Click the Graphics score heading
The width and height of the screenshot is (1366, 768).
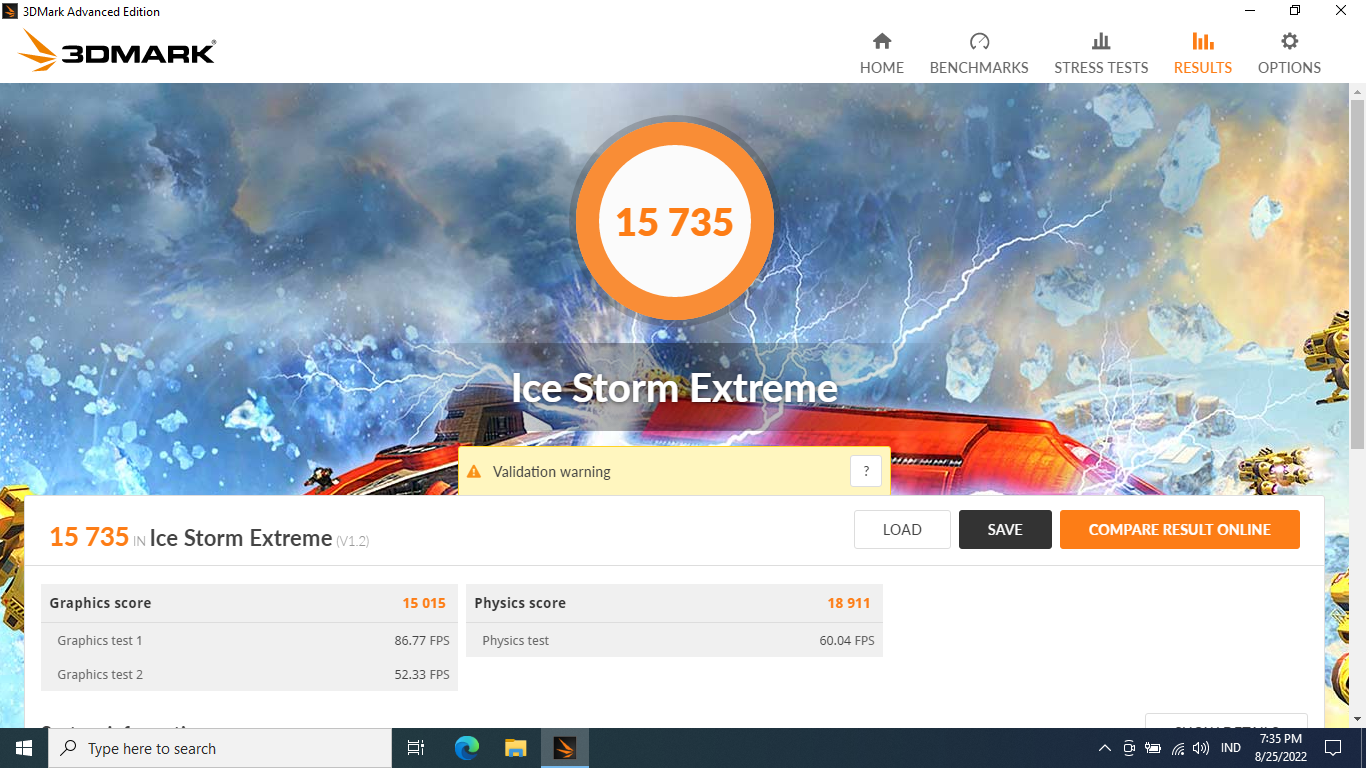(100, 603)
